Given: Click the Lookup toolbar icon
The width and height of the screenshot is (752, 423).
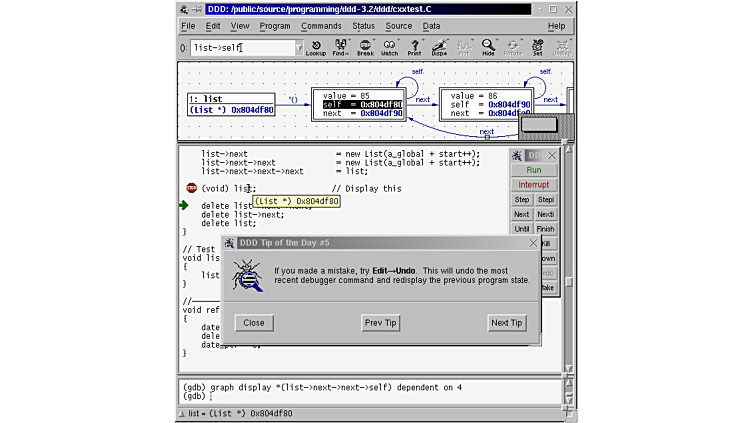Looking at the screenshot, I should [x=315, y=47].
